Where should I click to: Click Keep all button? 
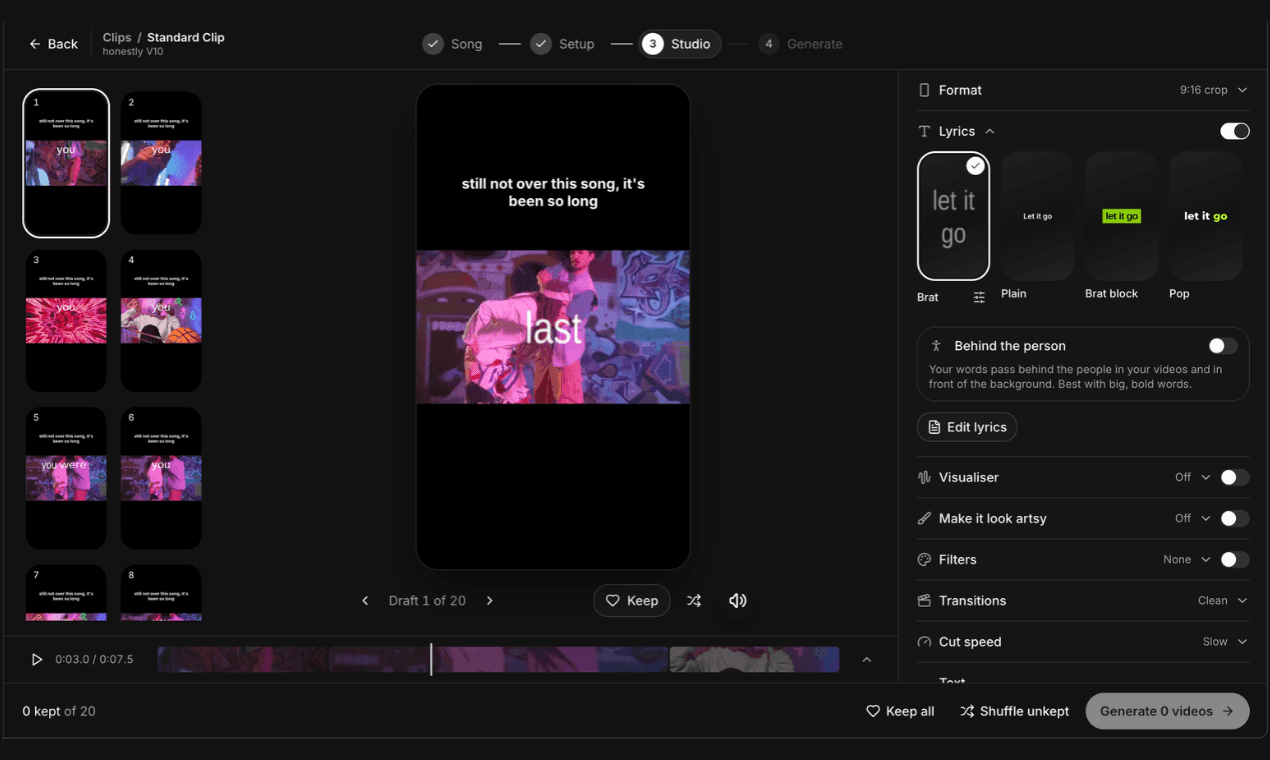(x=900, y=711)
